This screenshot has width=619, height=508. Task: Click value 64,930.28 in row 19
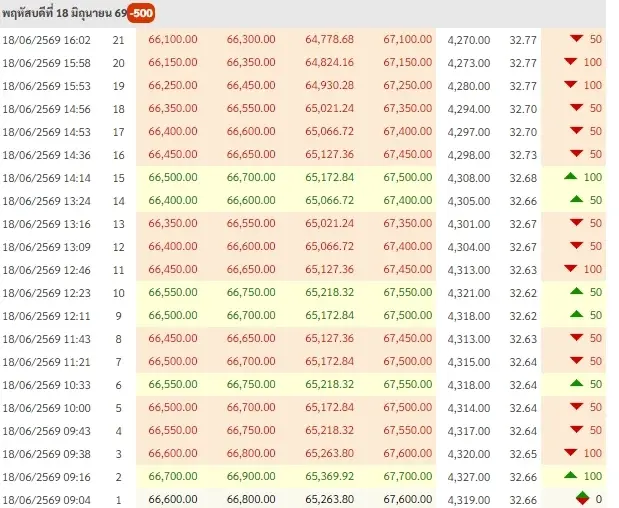click(330, 85)
